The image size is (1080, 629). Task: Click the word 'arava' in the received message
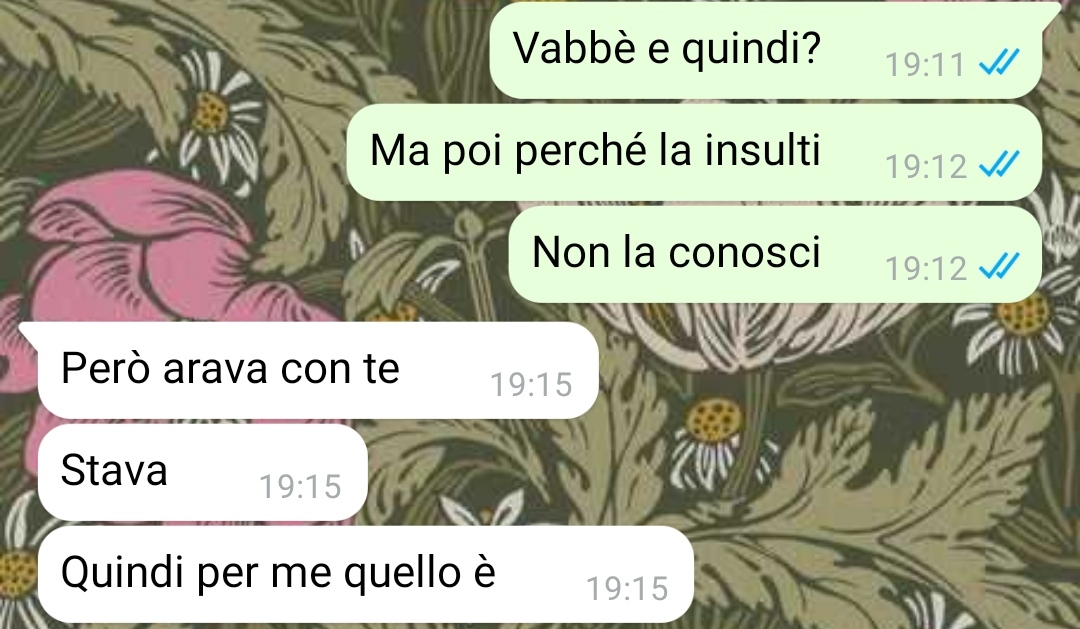tap(216, 369)
